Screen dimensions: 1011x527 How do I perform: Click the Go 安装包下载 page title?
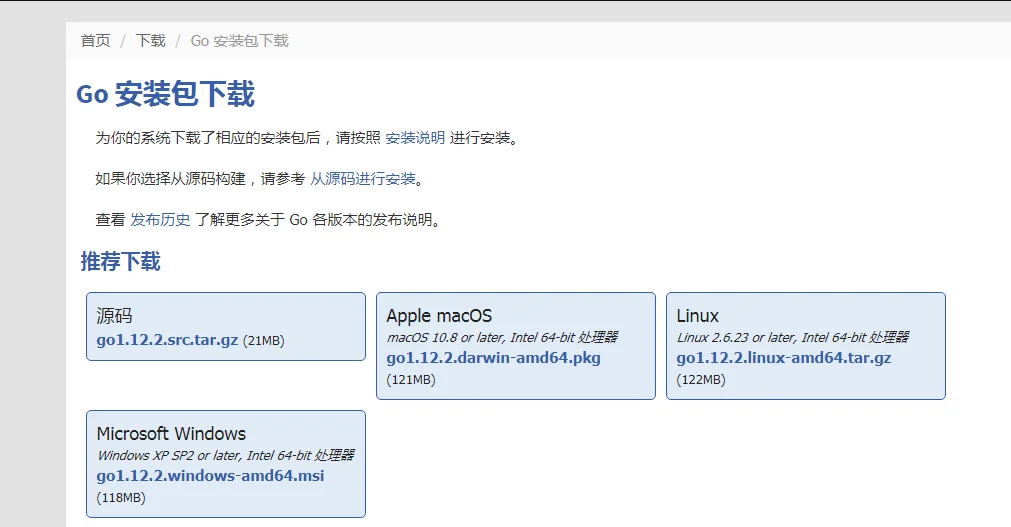(x=166, y=94)
